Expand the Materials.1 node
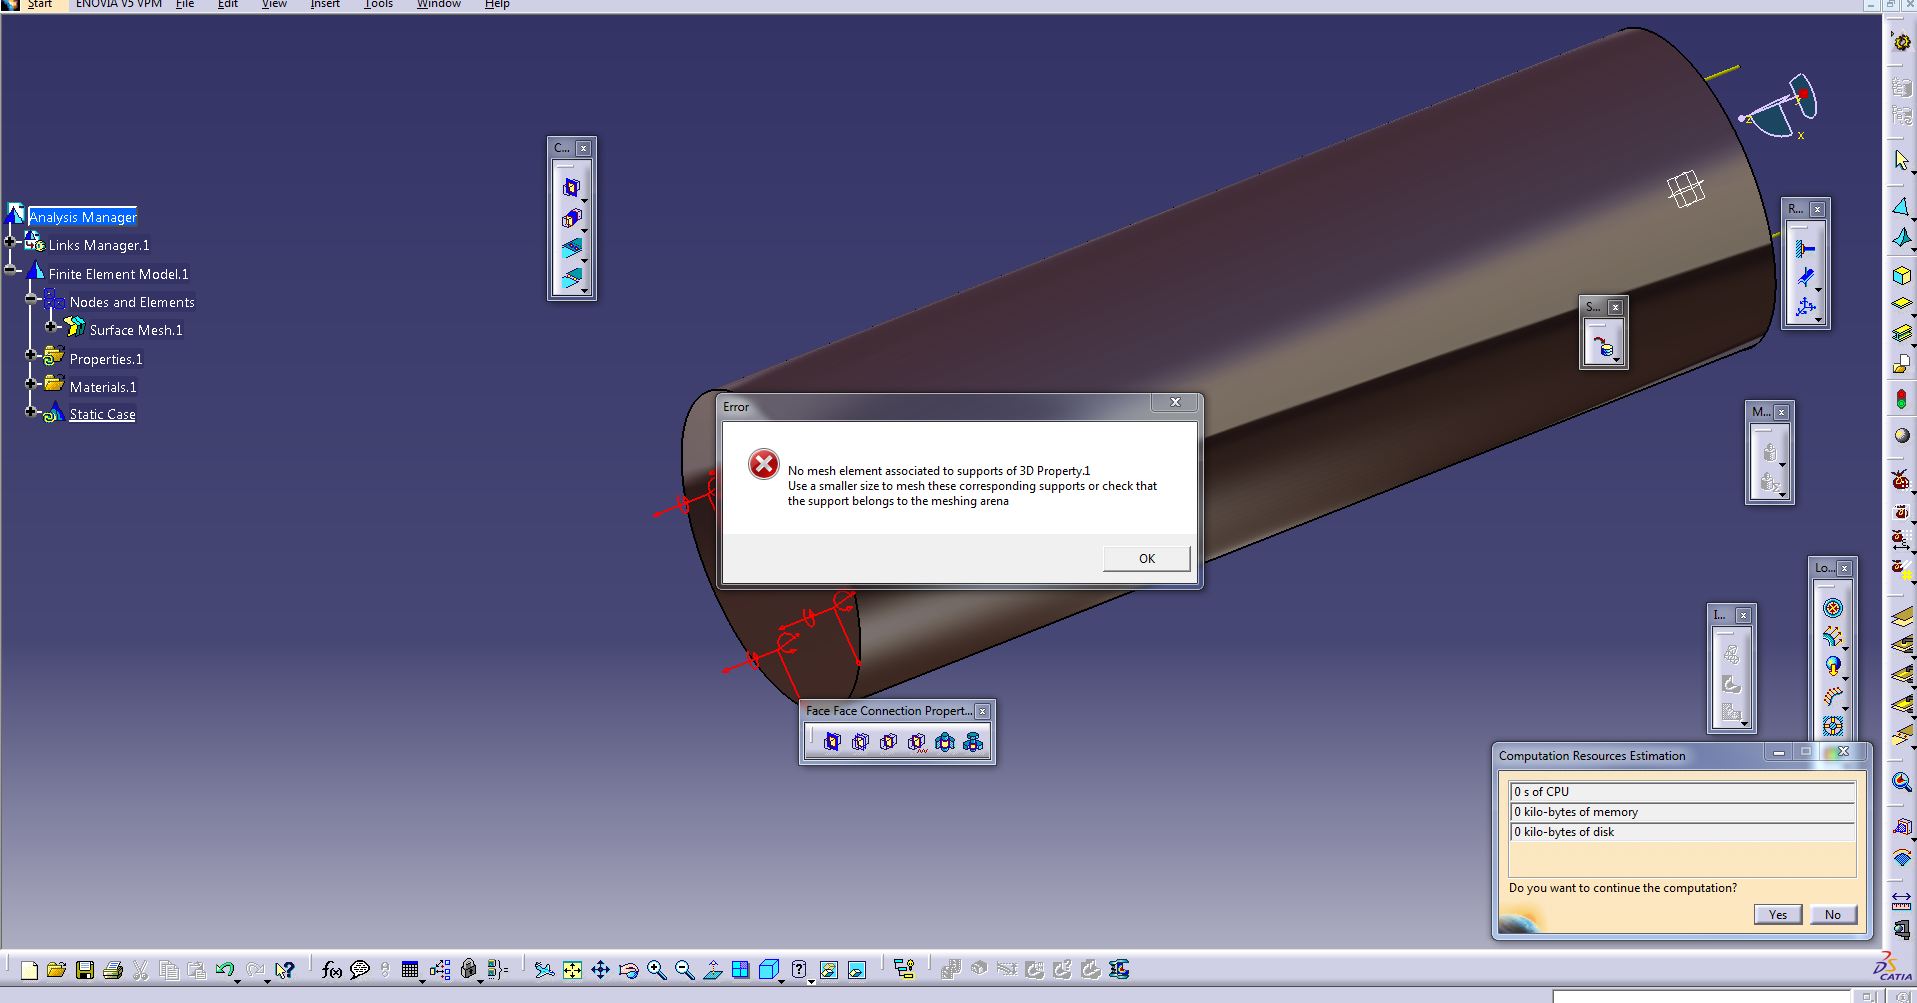 tap(31, 383)
